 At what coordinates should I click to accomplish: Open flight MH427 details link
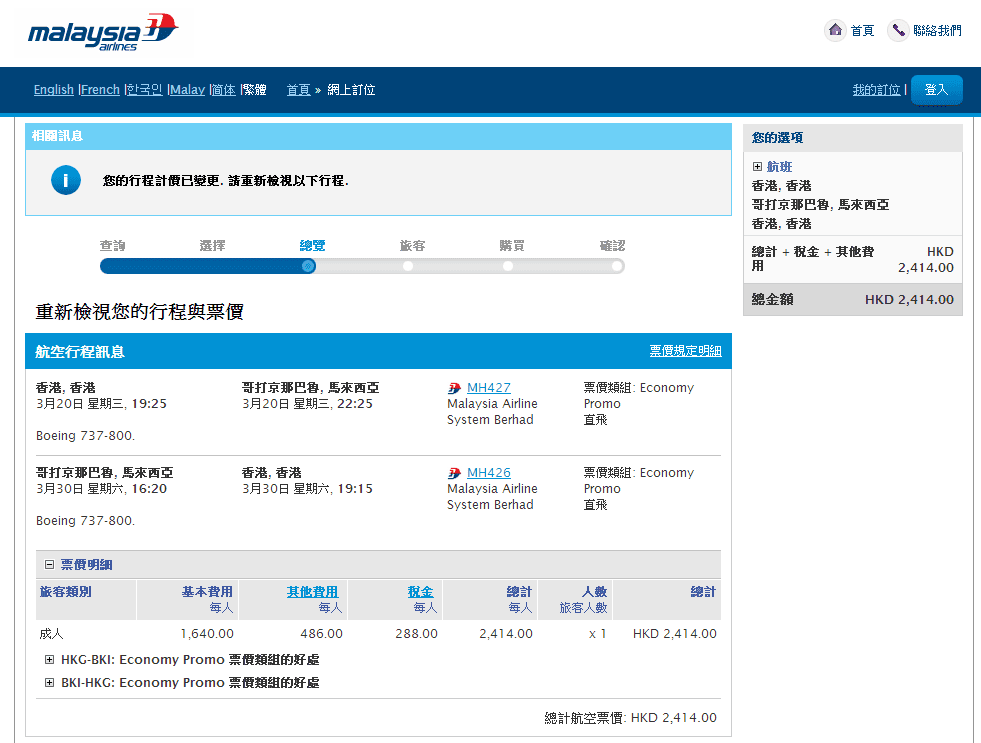coord(489,388)
